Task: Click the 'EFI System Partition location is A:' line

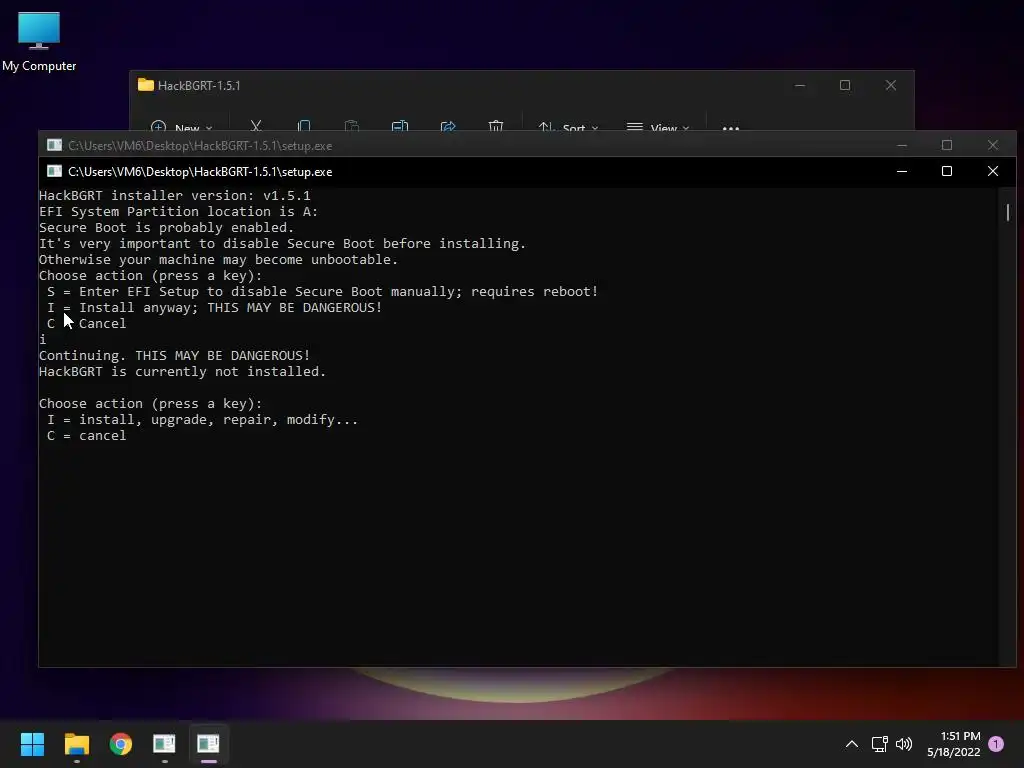Action: click(178, 212)
